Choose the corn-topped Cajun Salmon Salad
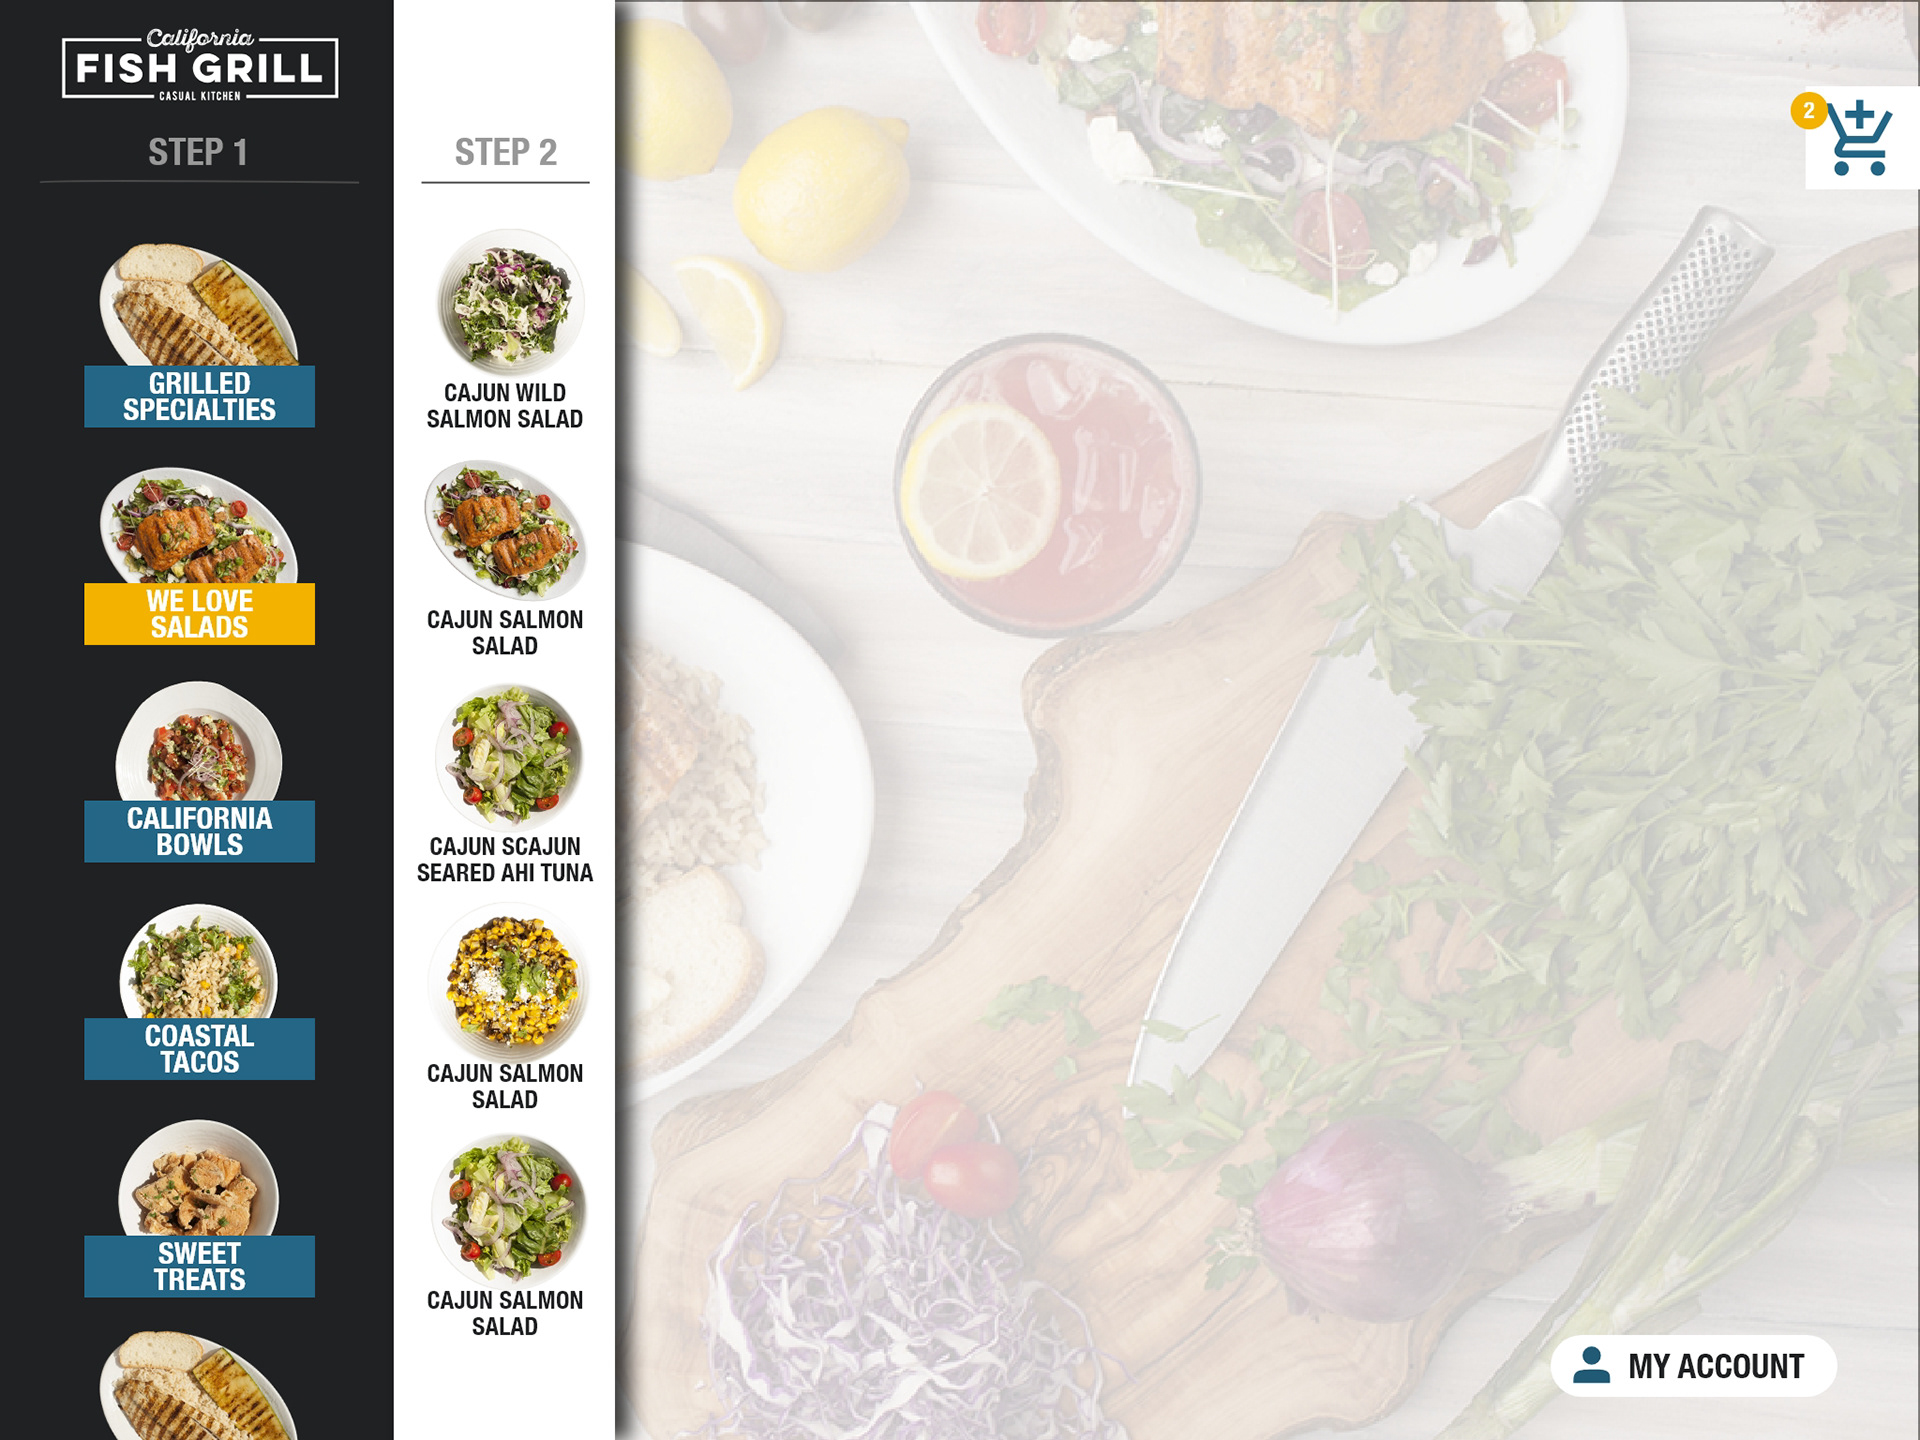Image resolution: width=1920 pixels, height=1440 pixels. click(505, 1009)
